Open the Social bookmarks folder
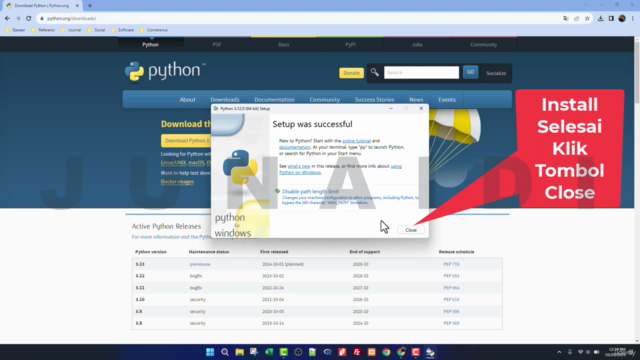Viewport: 640px width, 360px height. click(x=96, y=30)
